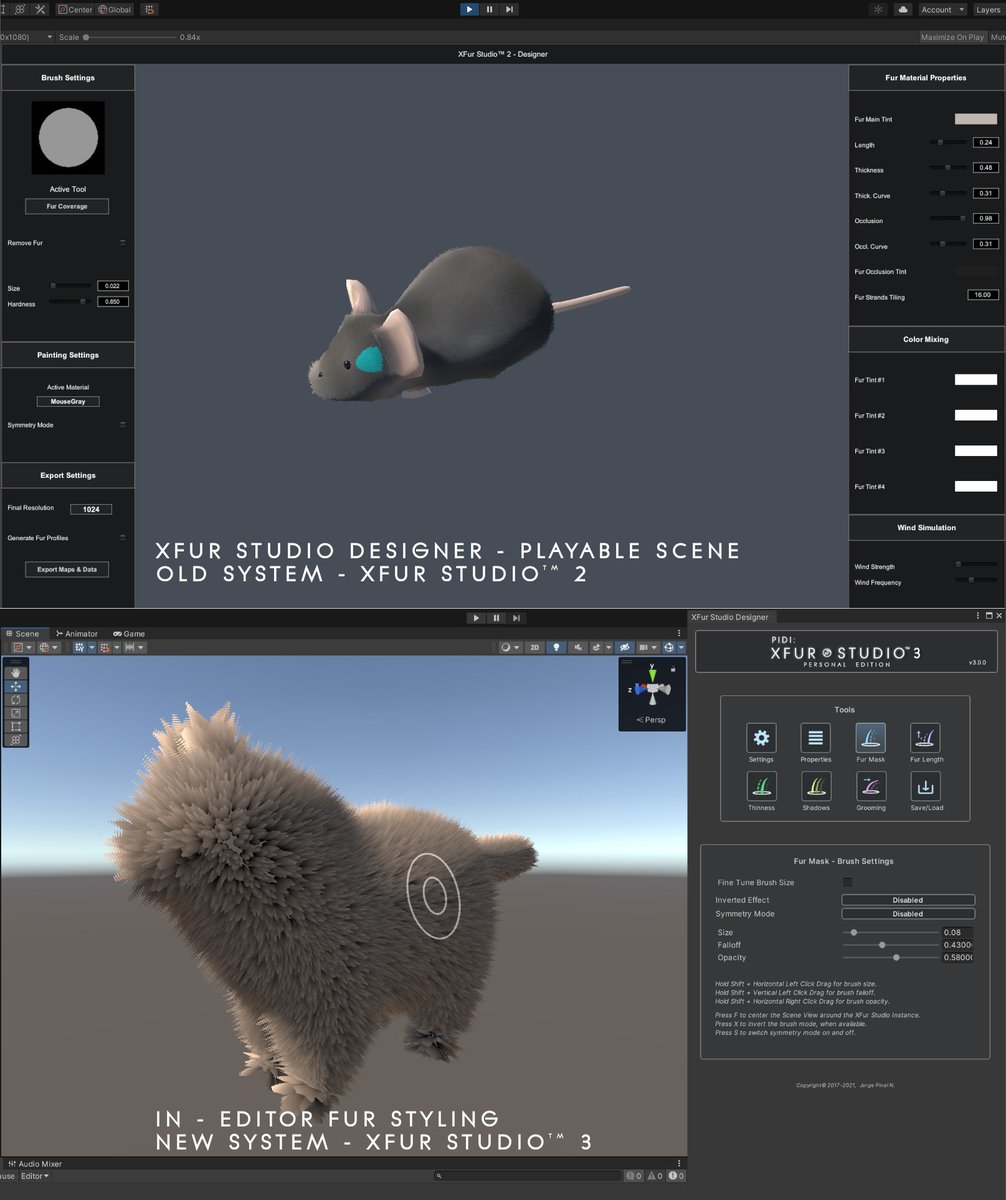This screenshot has width=1006, height=1200.
Task: Adjust the Opacity slider in brush settings
Action: (x=891, y=957)
